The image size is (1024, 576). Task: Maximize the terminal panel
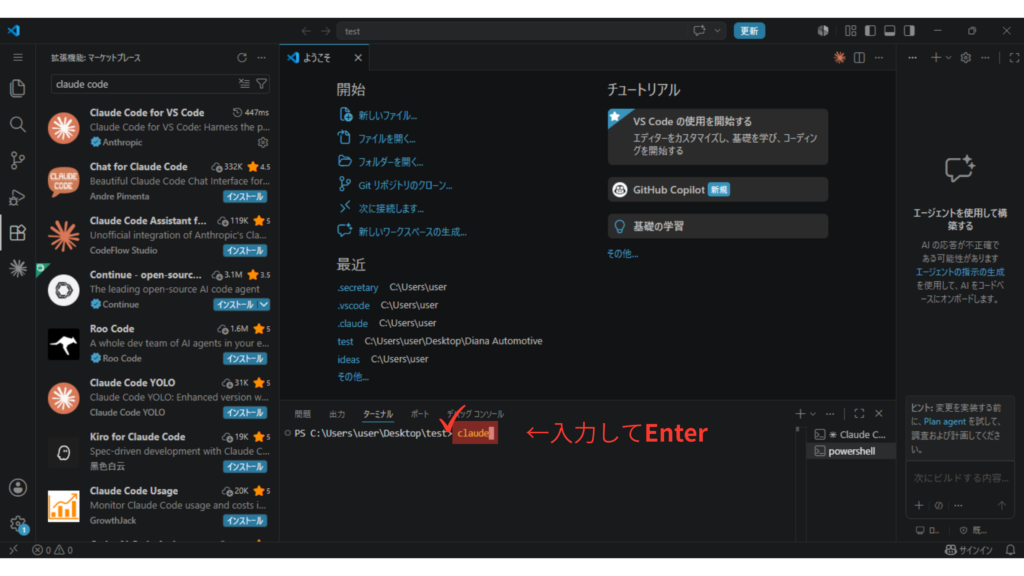859,413
